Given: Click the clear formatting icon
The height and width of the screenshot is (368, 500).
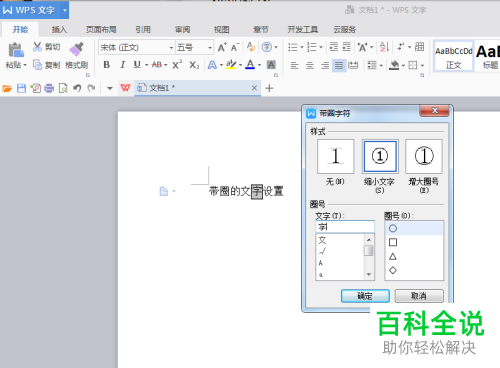Looking at the screenshot, I should pos(251,47).
